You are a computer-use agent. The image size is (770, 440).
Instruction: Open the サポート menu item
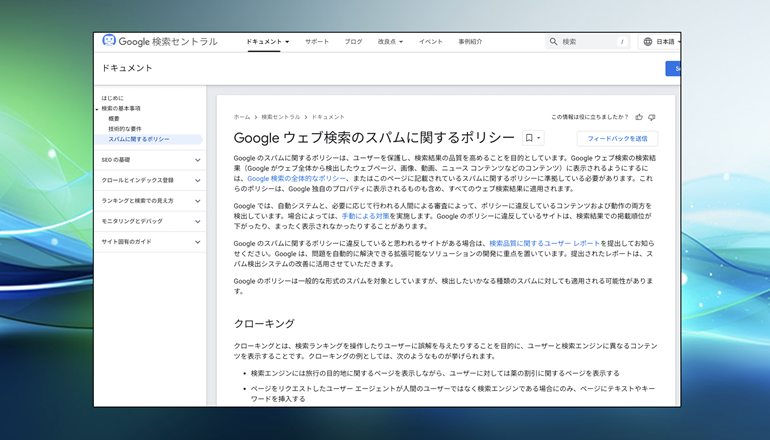tap(317, 42)
